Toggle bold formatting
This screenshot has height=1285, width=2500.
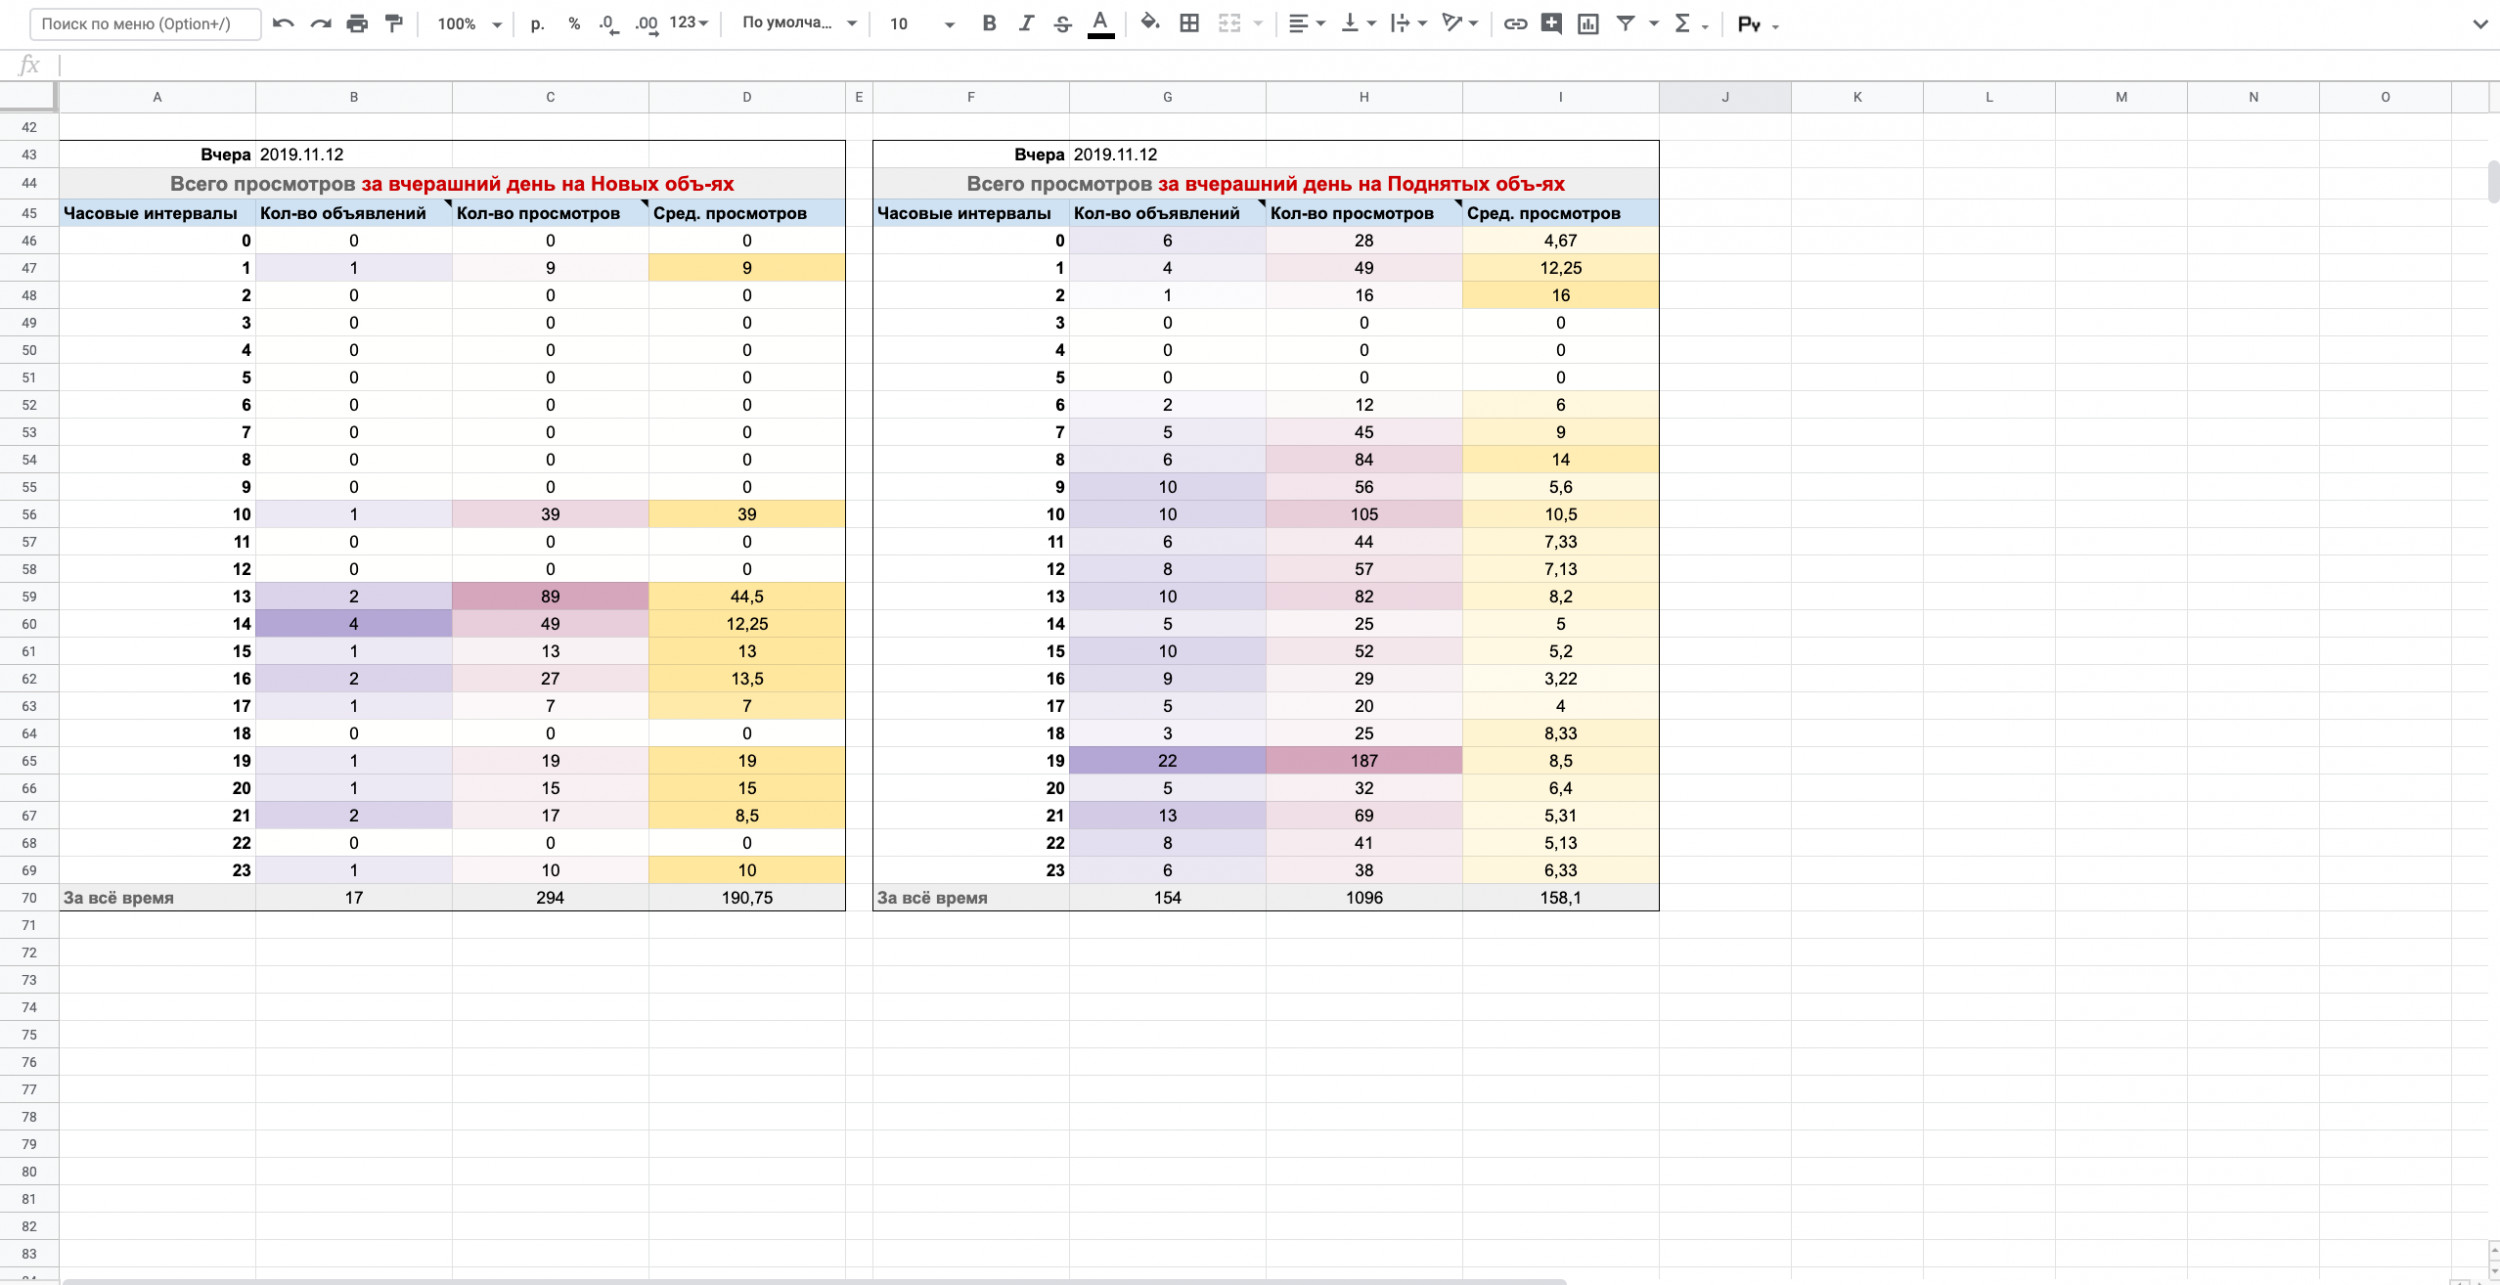[x=989, y=23]
